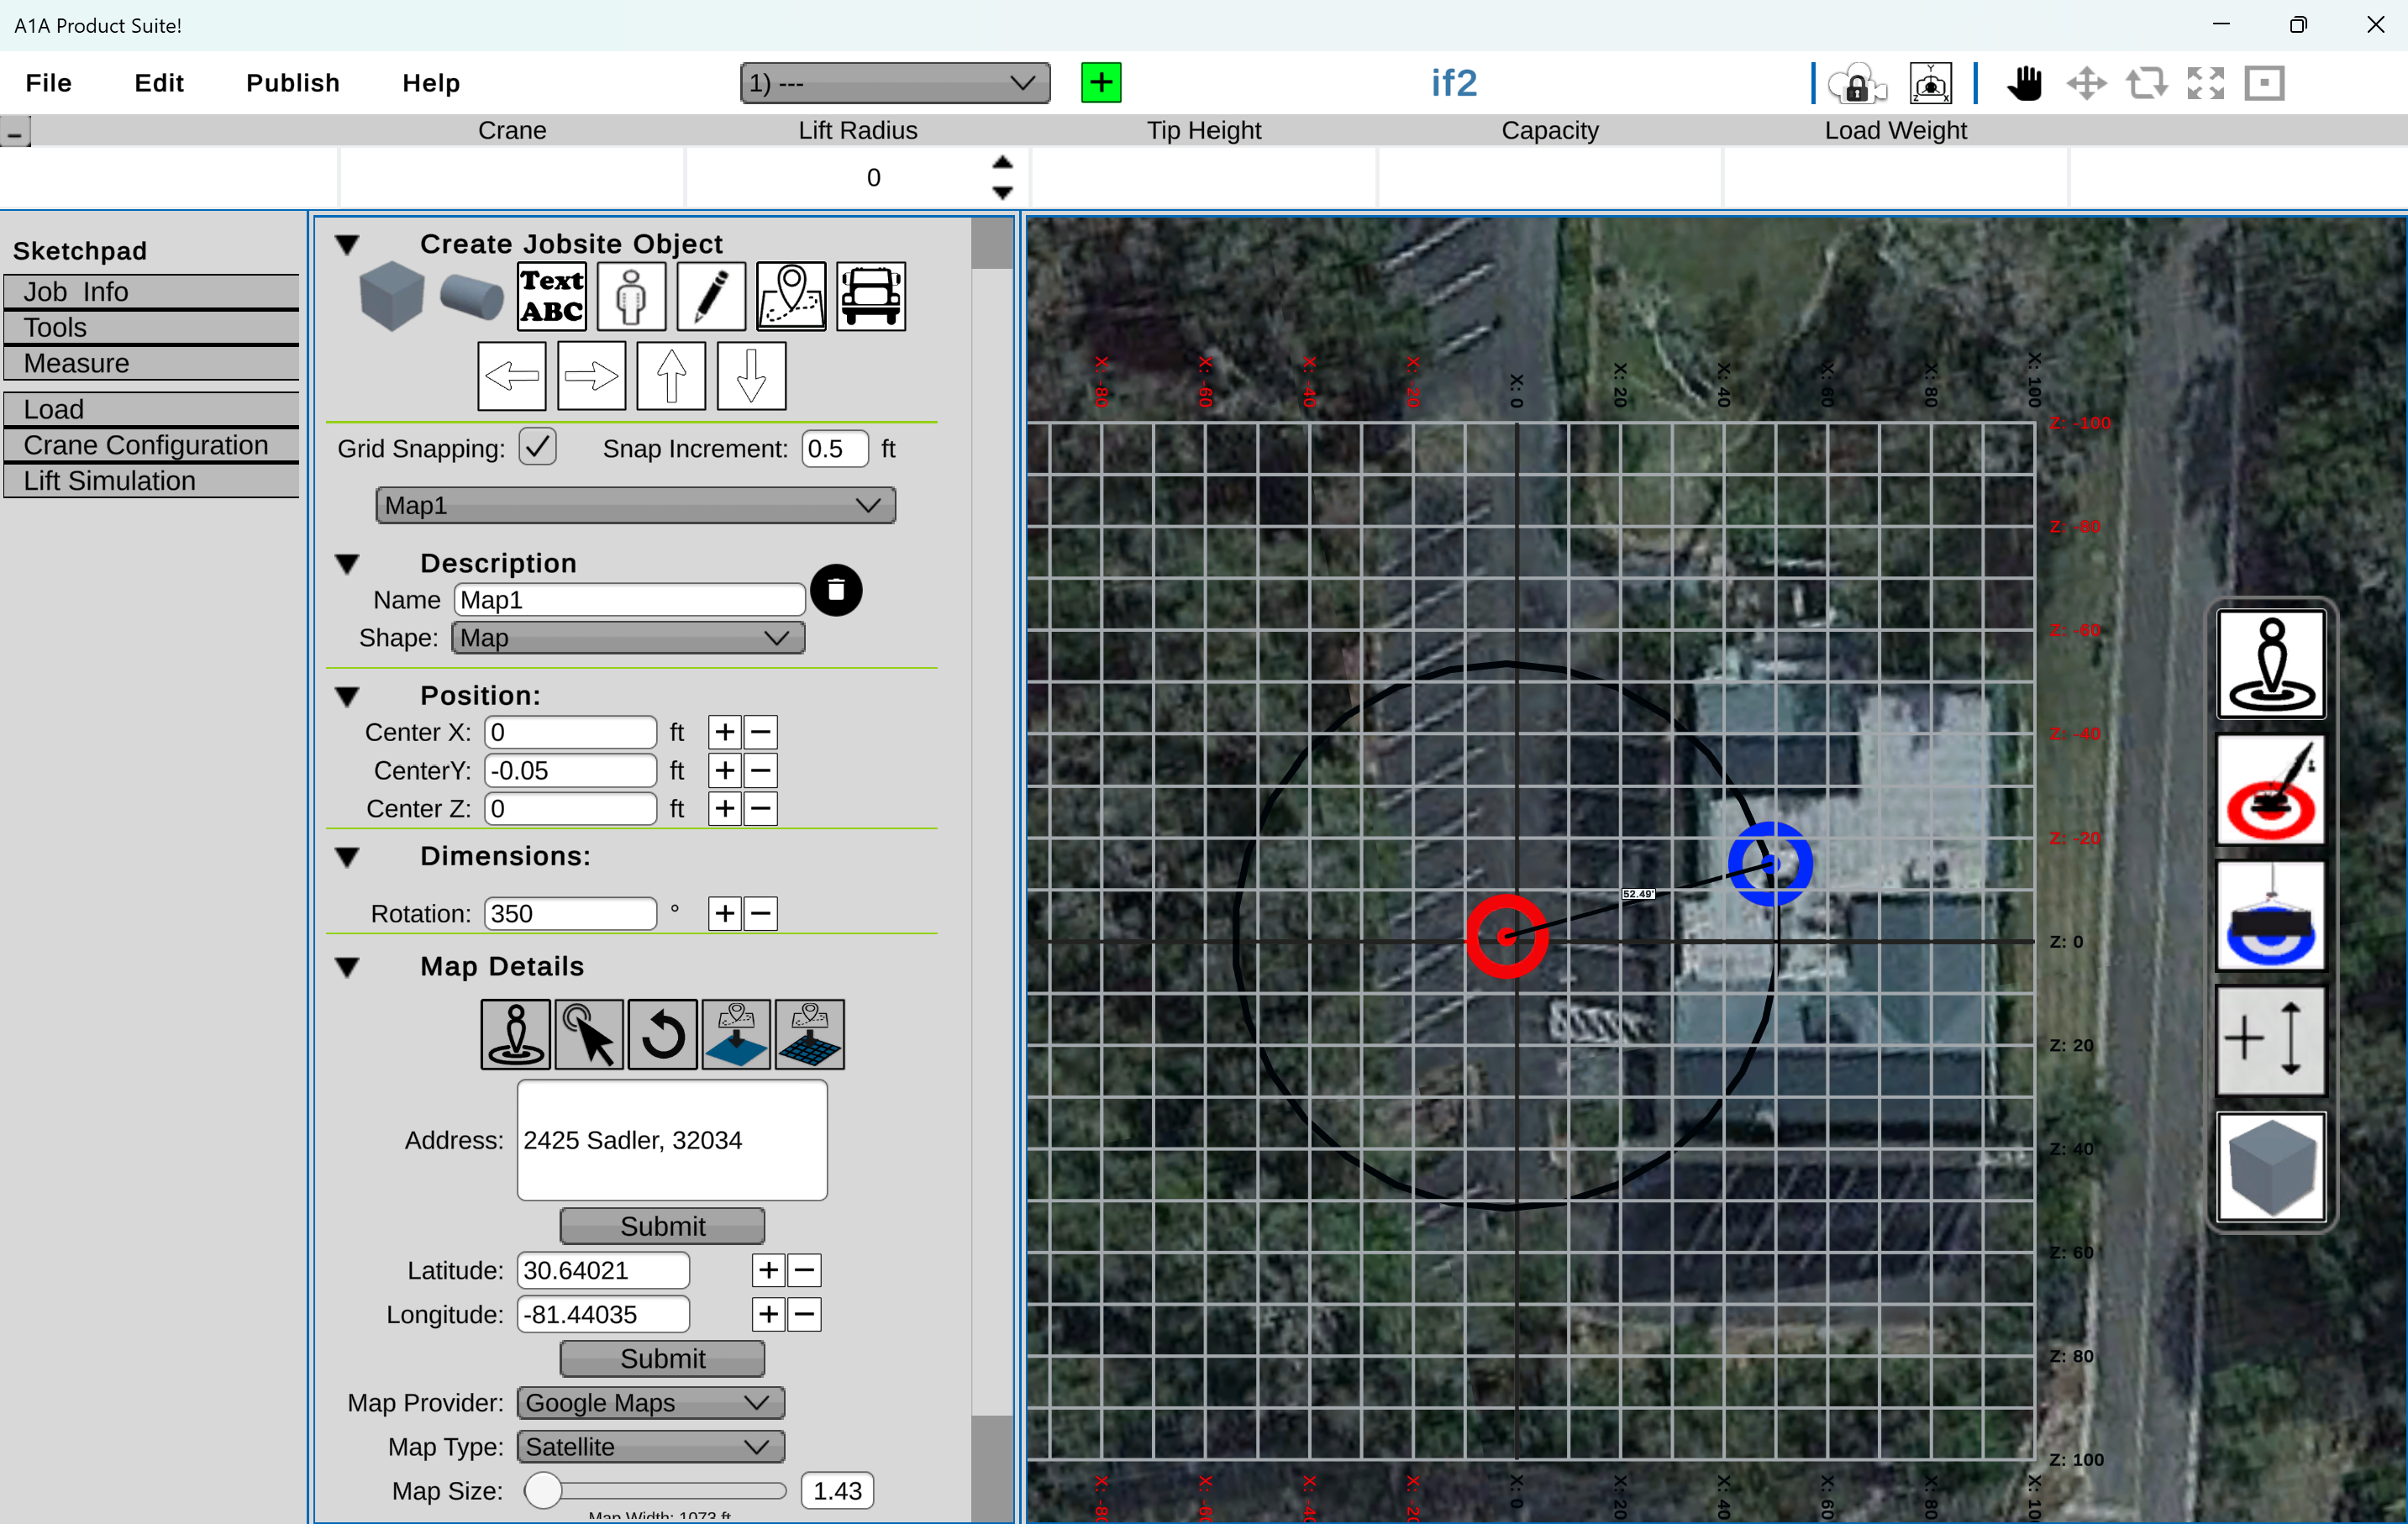This screenshot has width=2408, height=1524.
Task: Open the Help menu
Action: point(431,83)
